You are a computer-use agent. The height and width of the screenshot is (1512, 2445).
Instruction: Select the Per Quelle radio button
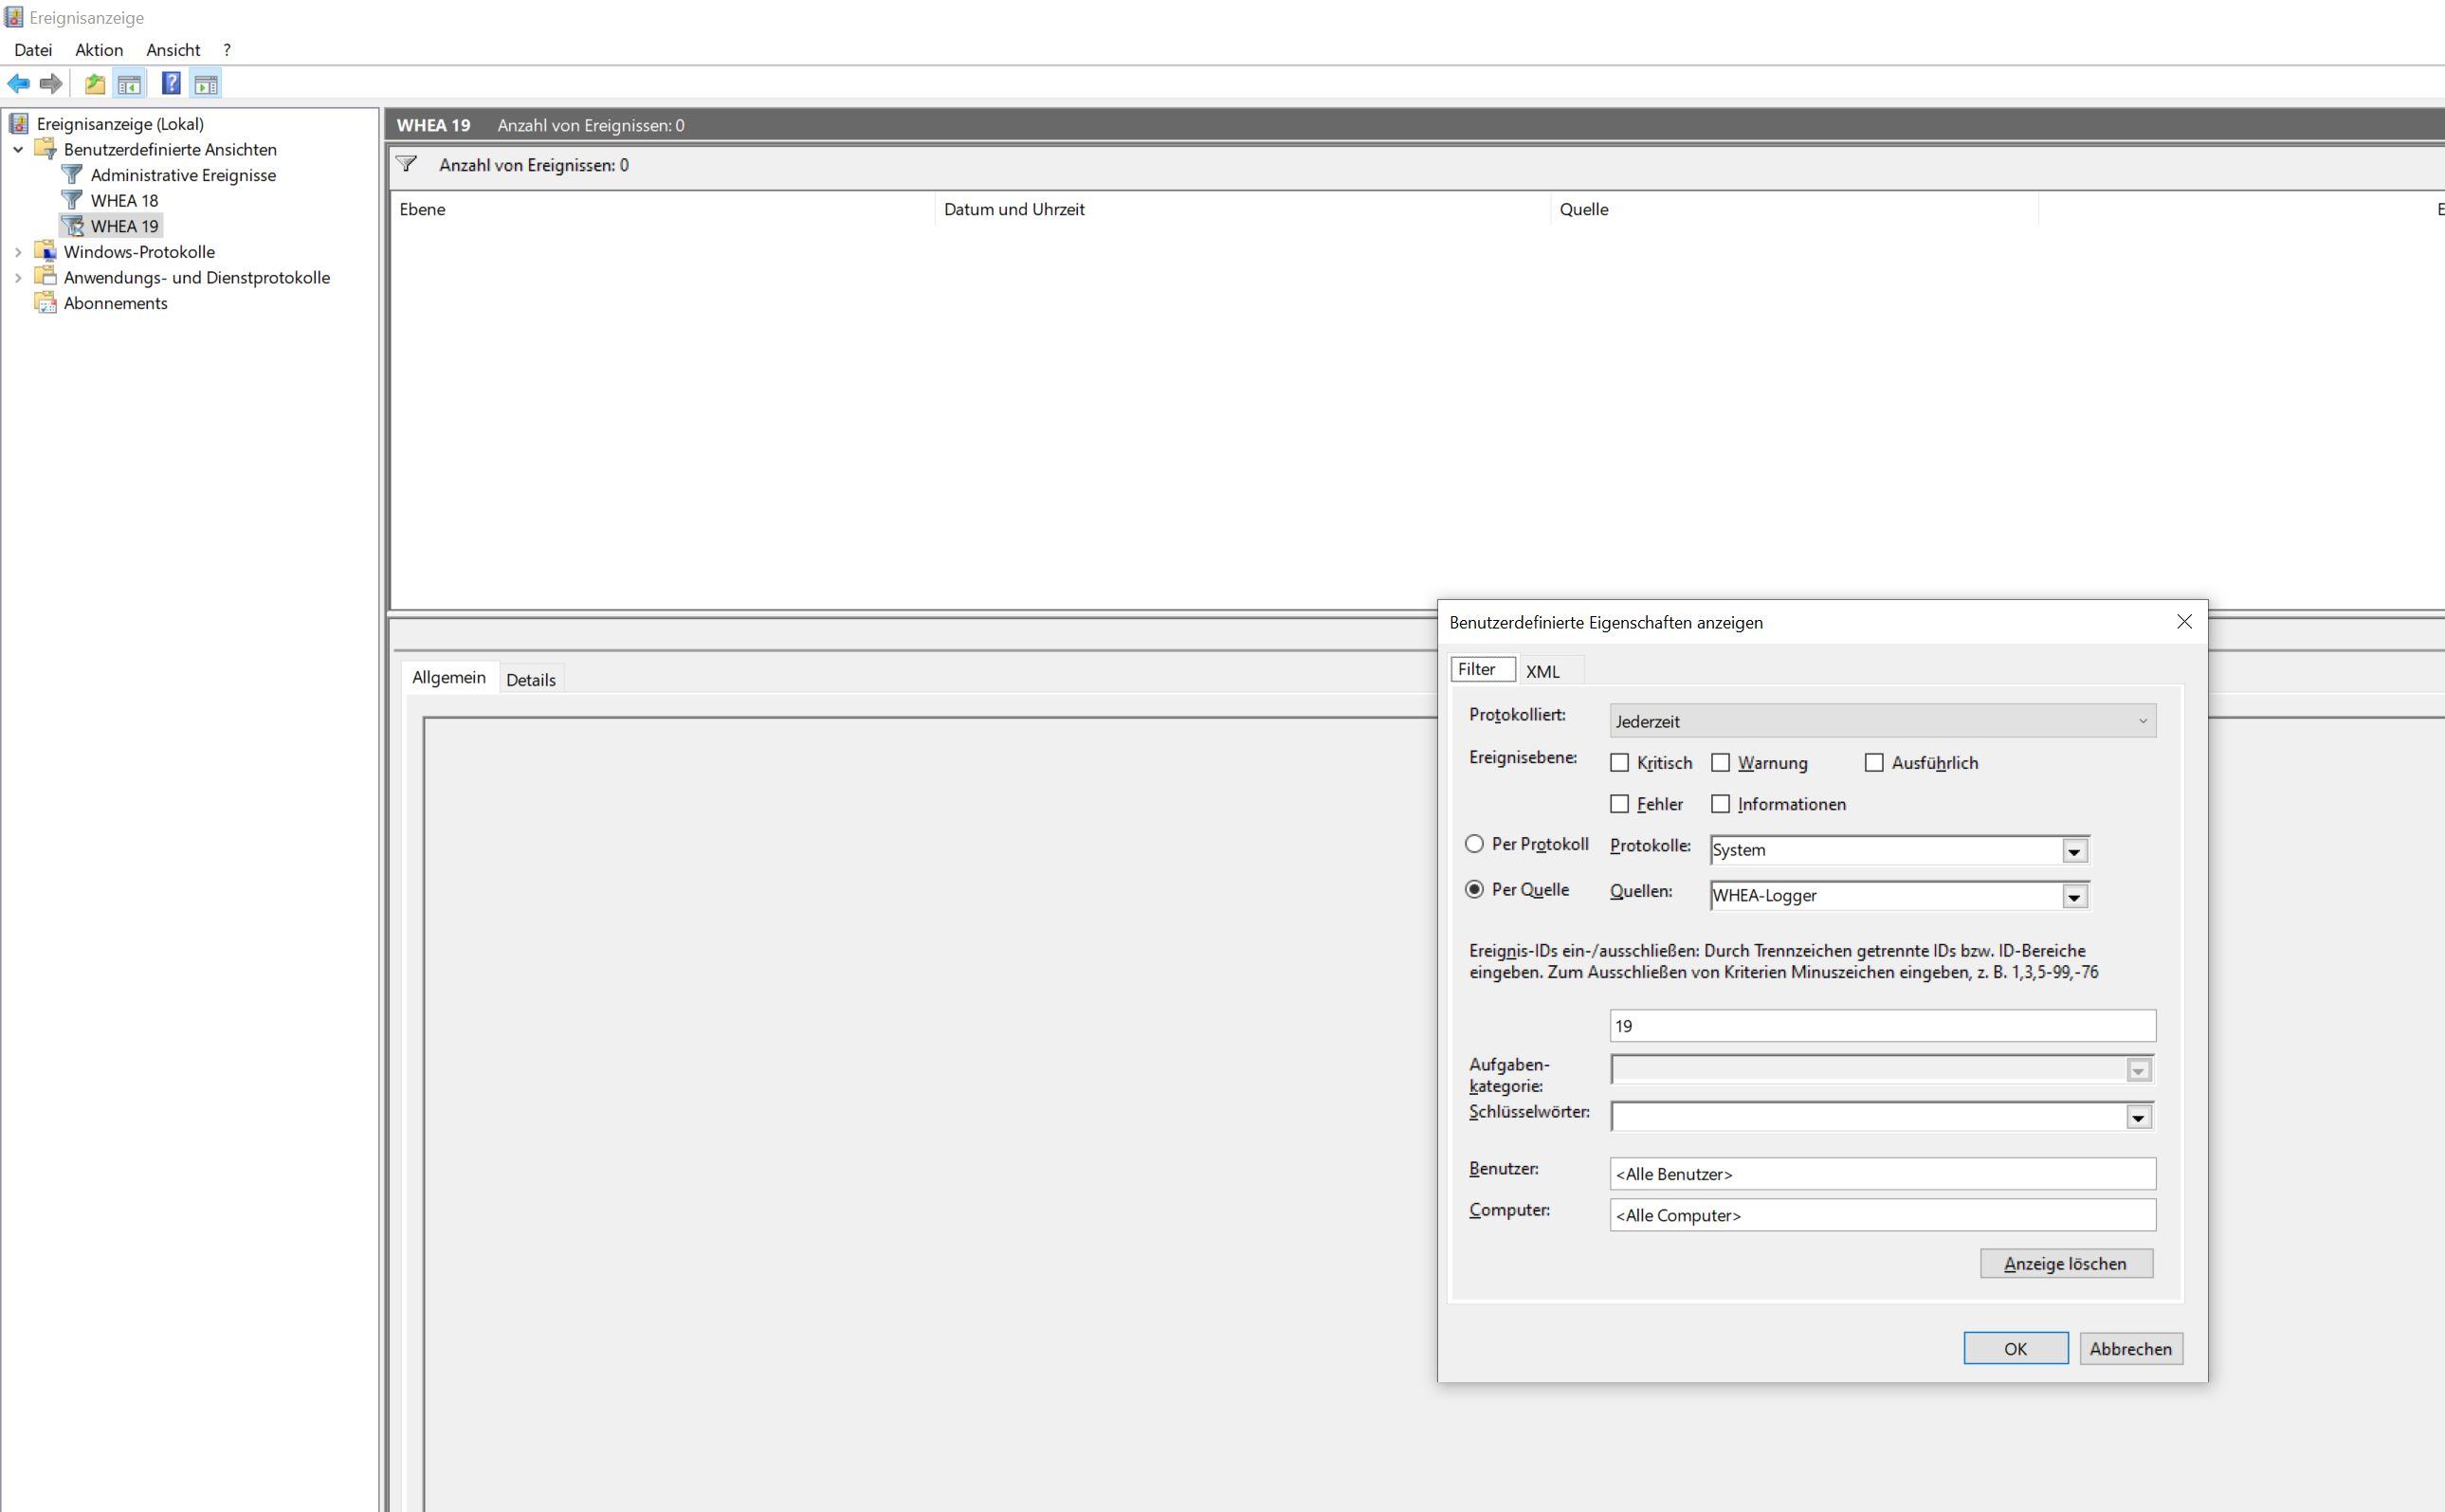click(x=1474, y=889)
